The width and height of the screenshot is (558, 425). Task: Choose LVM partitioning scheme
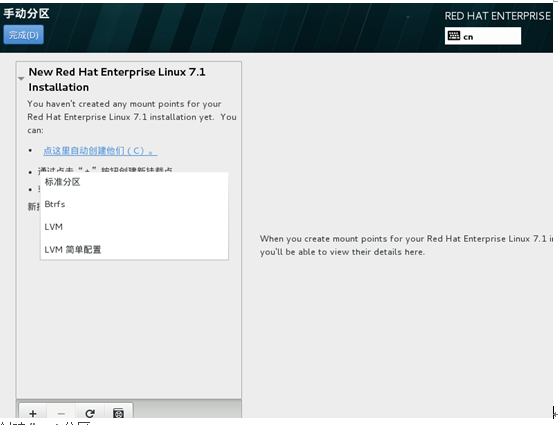pyautogui.click(x=134, y=227)
